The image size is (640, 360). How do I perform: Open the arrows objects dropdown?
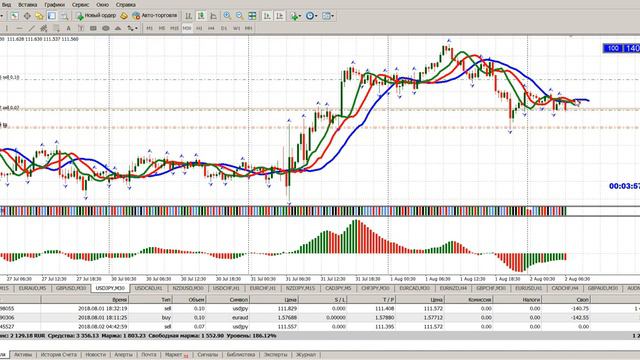point(132,28)
